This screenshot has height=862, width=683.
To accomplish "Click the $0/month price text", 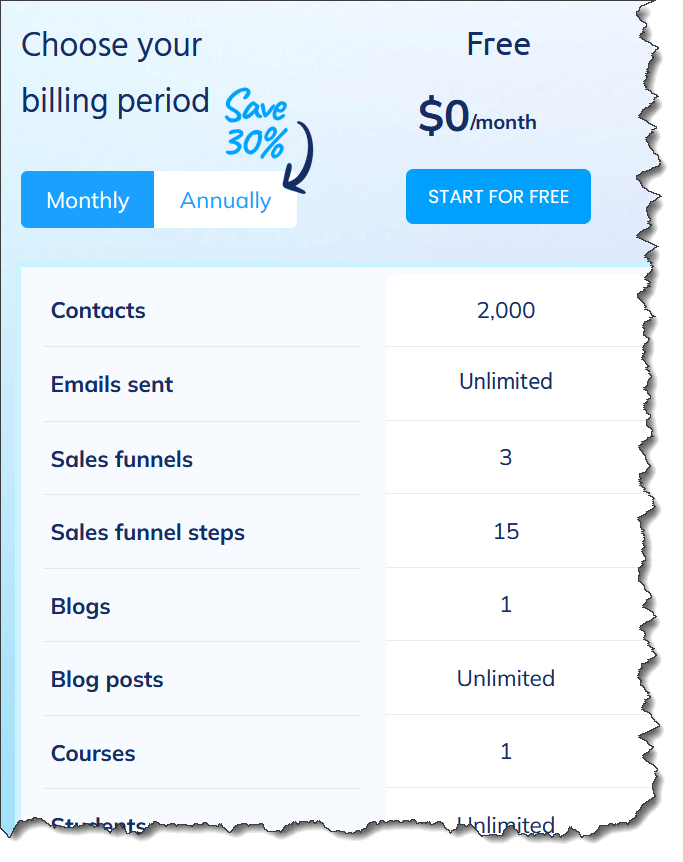I will pos(477,115).
